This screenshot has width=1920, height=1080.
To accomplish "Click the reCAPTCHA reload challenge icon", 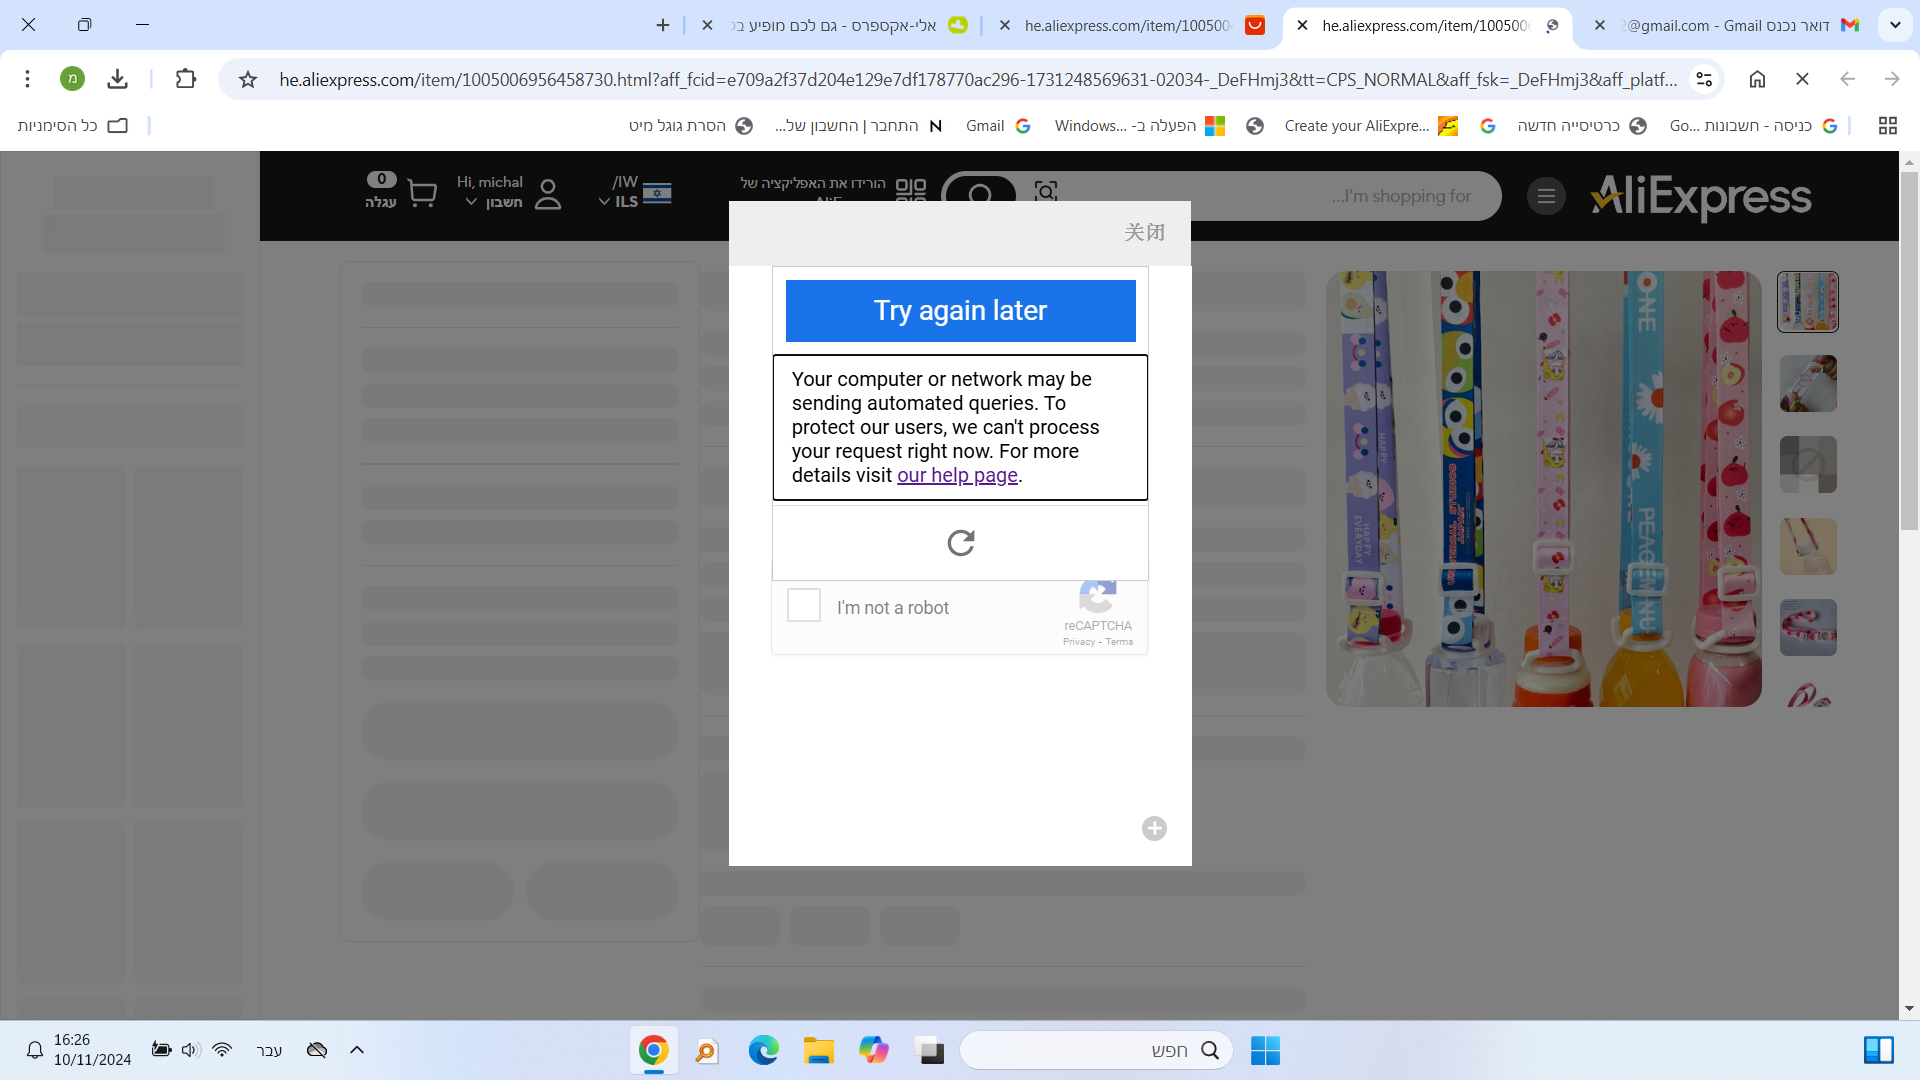I will [960, 543].
